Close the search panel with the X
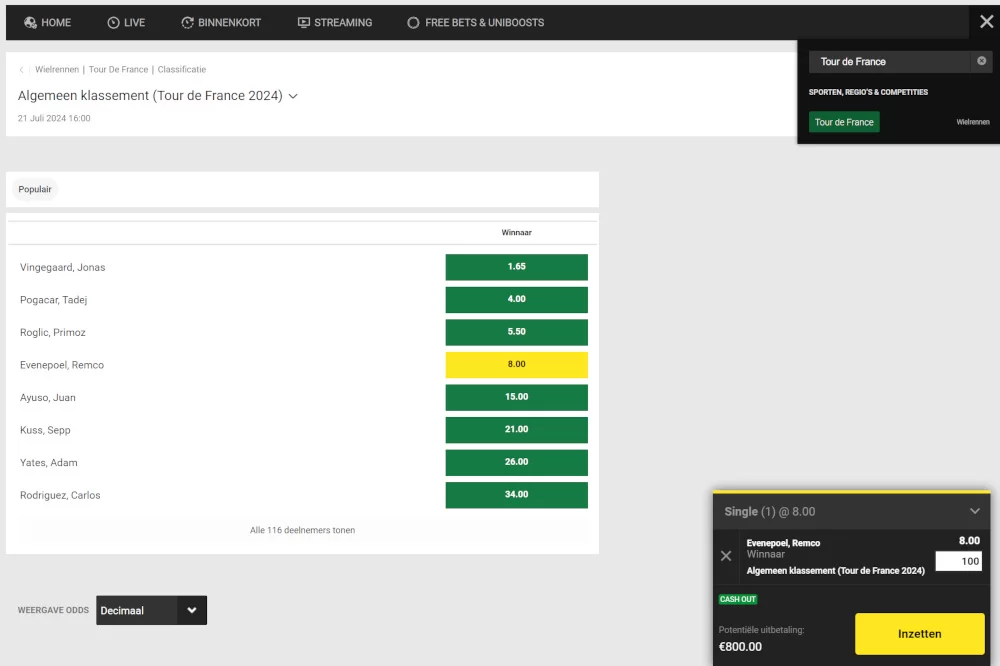The height and width of the screenshot is (666, 1000). click(x=986, y=22)
